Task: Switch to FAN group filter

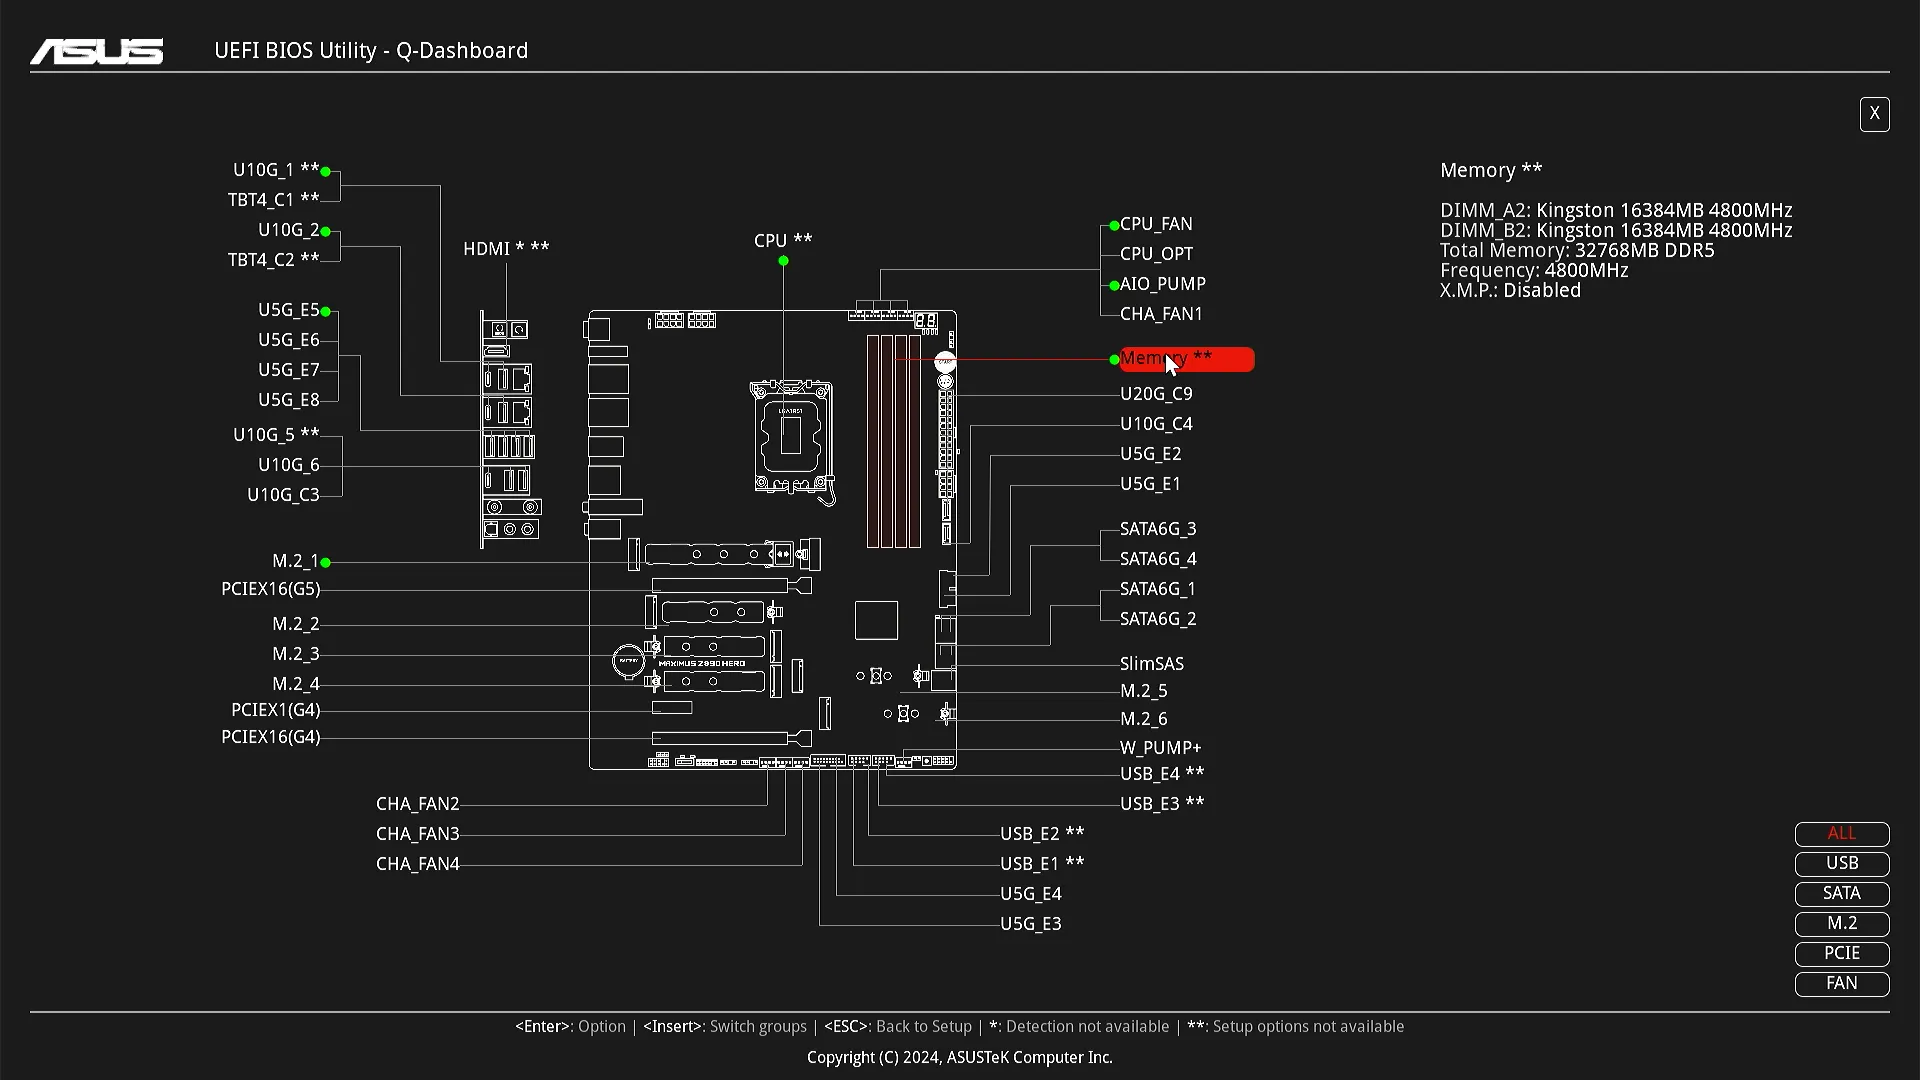Action: [x=1841, y=984]
